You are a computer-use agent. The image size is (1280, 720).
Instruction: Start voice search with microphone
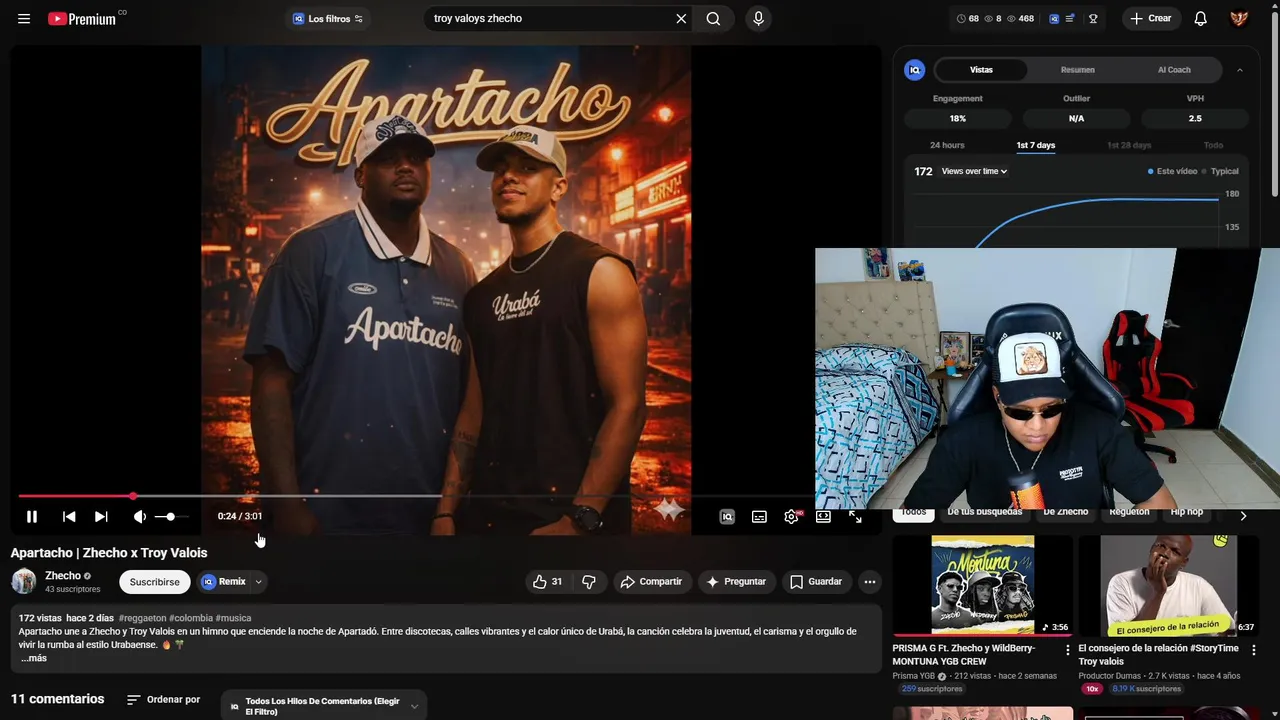click(758, 18)
